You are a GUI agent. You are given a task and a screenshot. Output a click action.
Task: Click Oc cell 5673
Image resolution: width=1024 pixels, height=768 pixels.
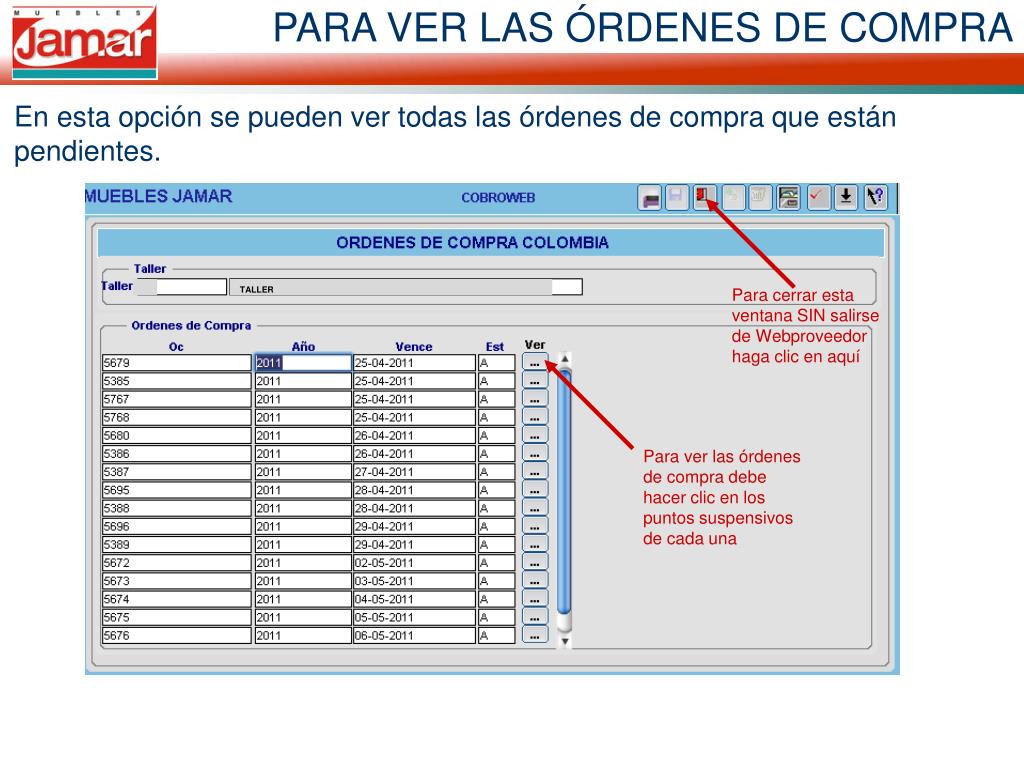pos(176,581)
